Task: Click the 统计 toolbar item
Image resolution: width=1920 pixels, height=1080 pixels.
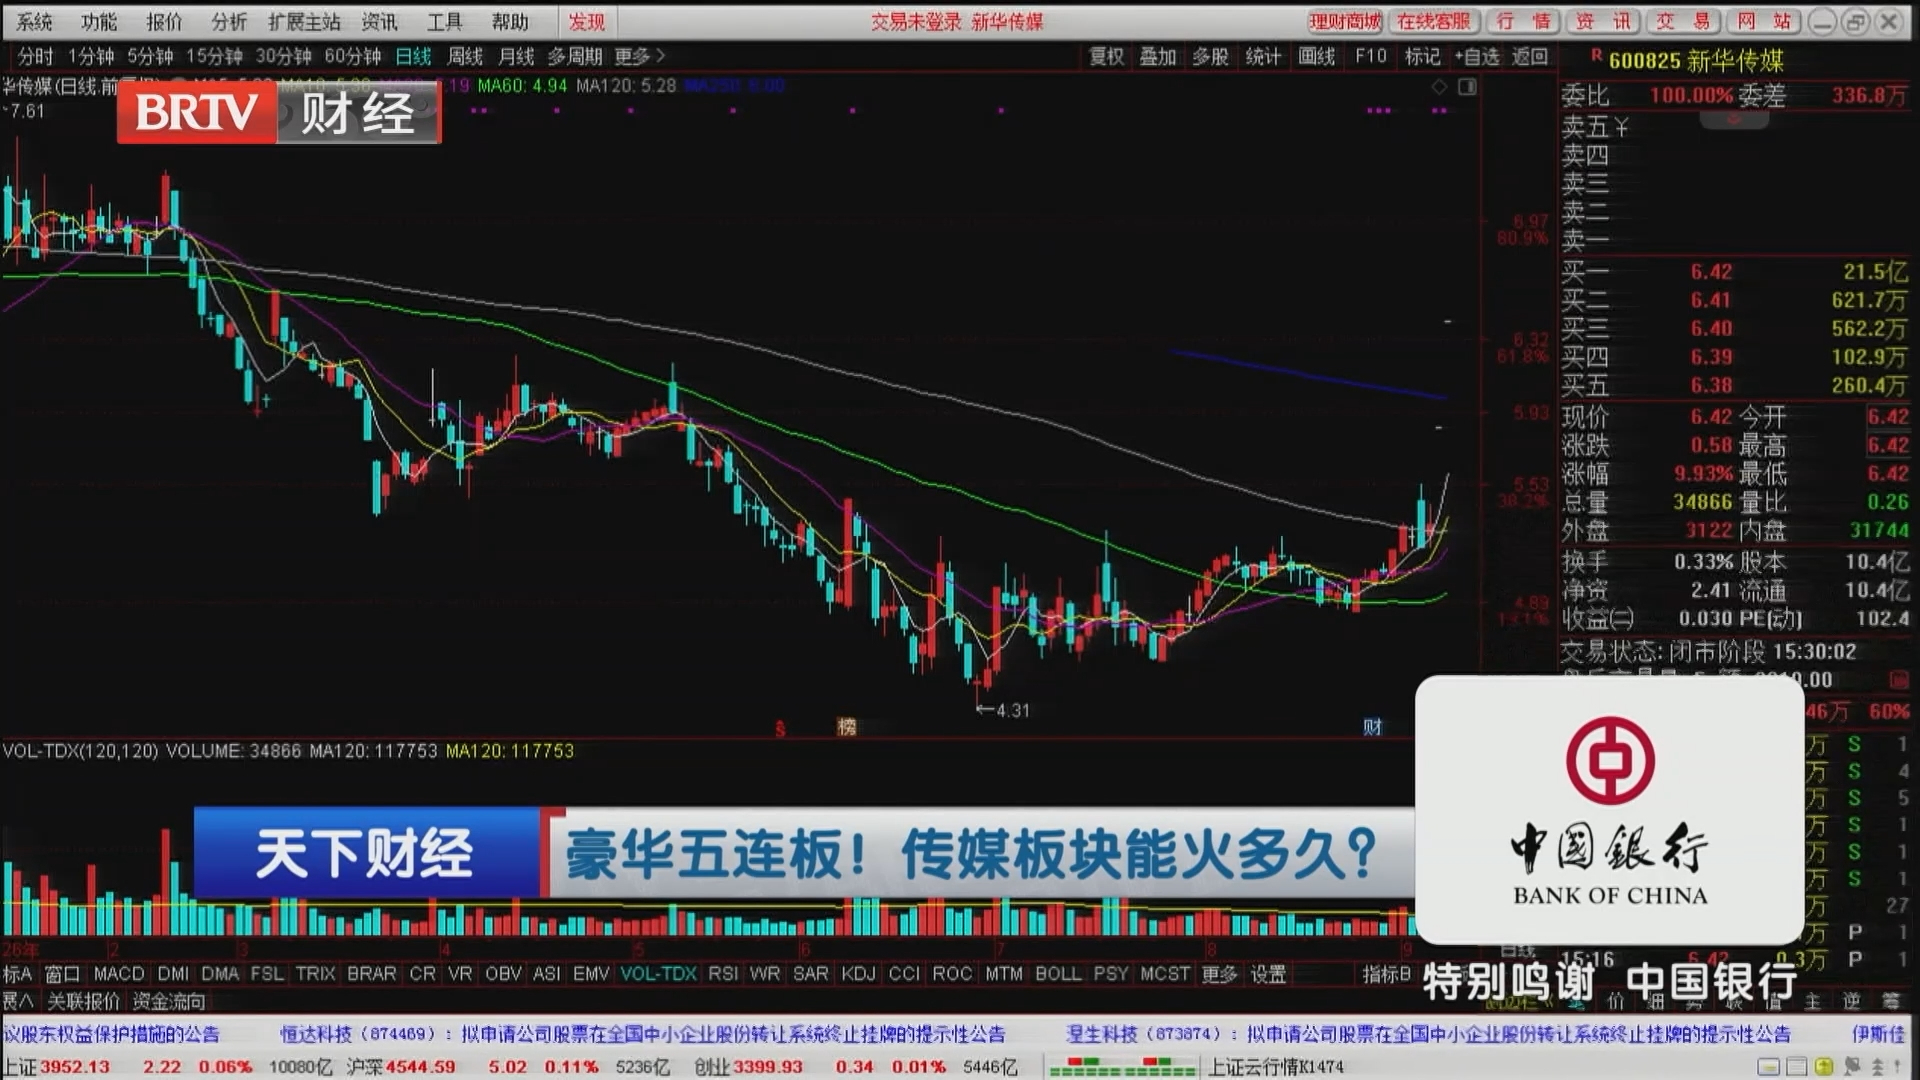Action: 1263,57
